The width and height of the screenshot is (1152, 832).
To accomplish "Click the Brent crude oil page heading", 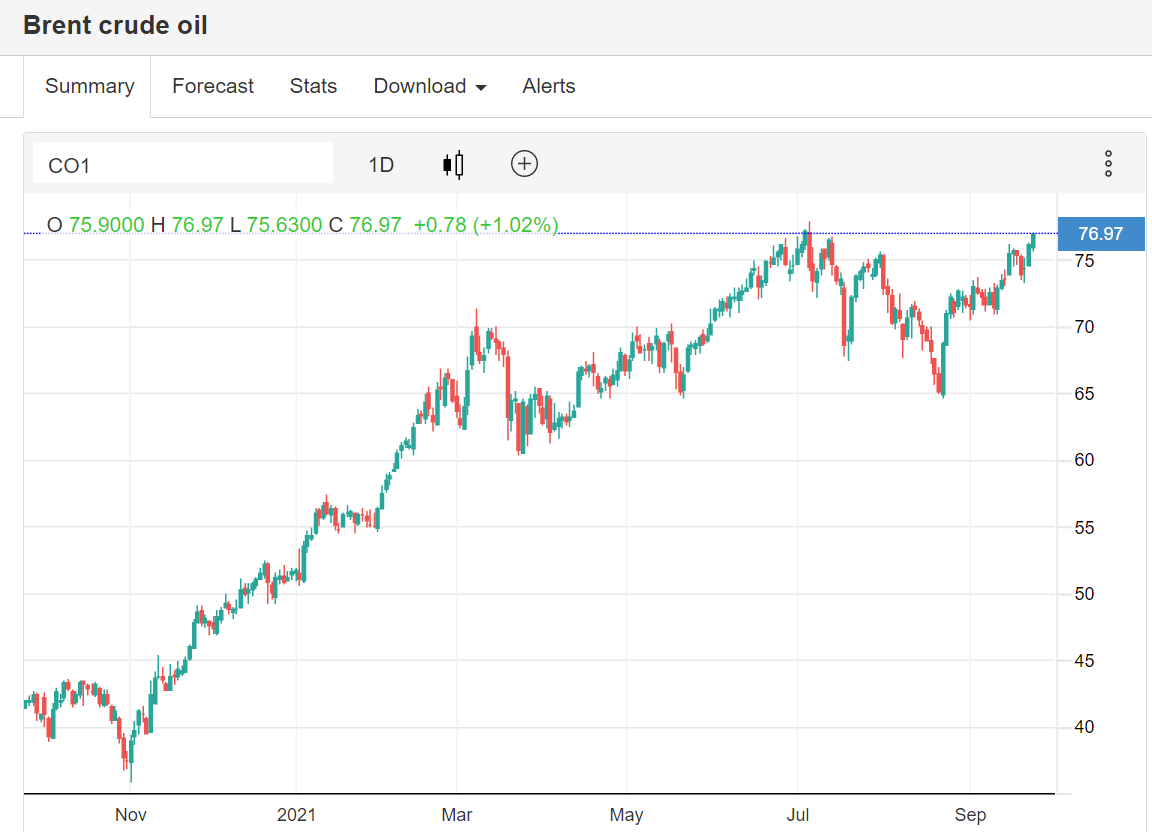I will (x=116, y=26).
